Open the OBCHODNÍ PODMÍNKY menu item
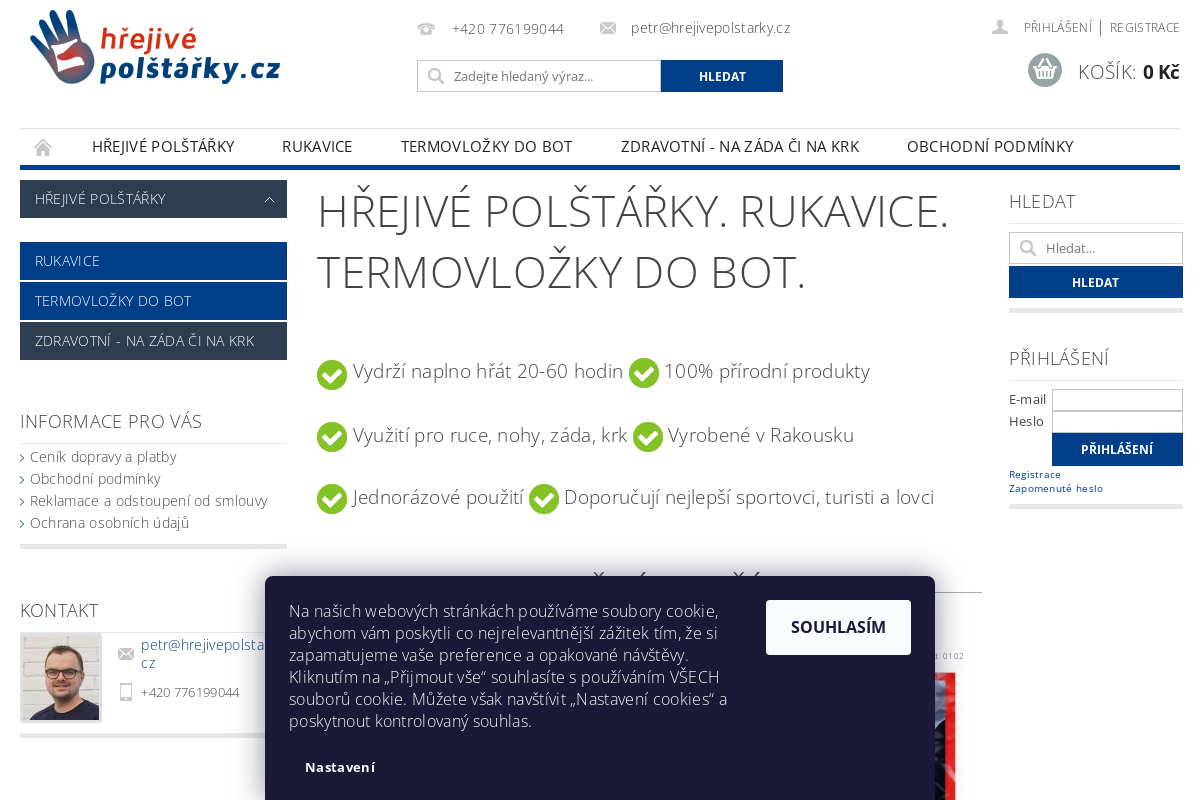This screenshot has height=800, width=1200. 990,146
